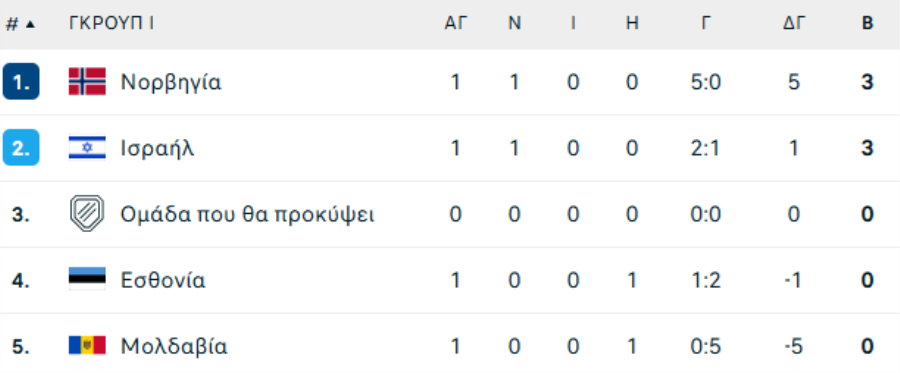
Task: Open the Ισραήλ team link
Action: pyautogui.click(x=157, y=148)
